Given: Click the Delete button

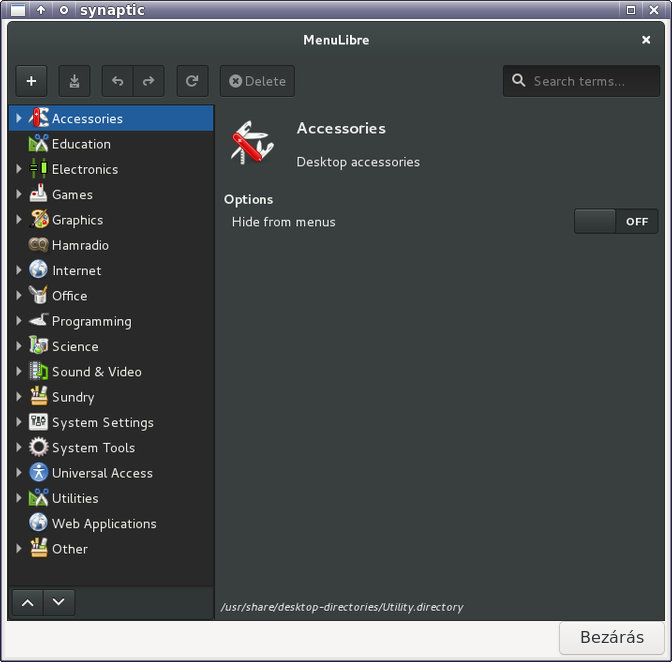Looking at the screenshot, I should coord(257,81).
